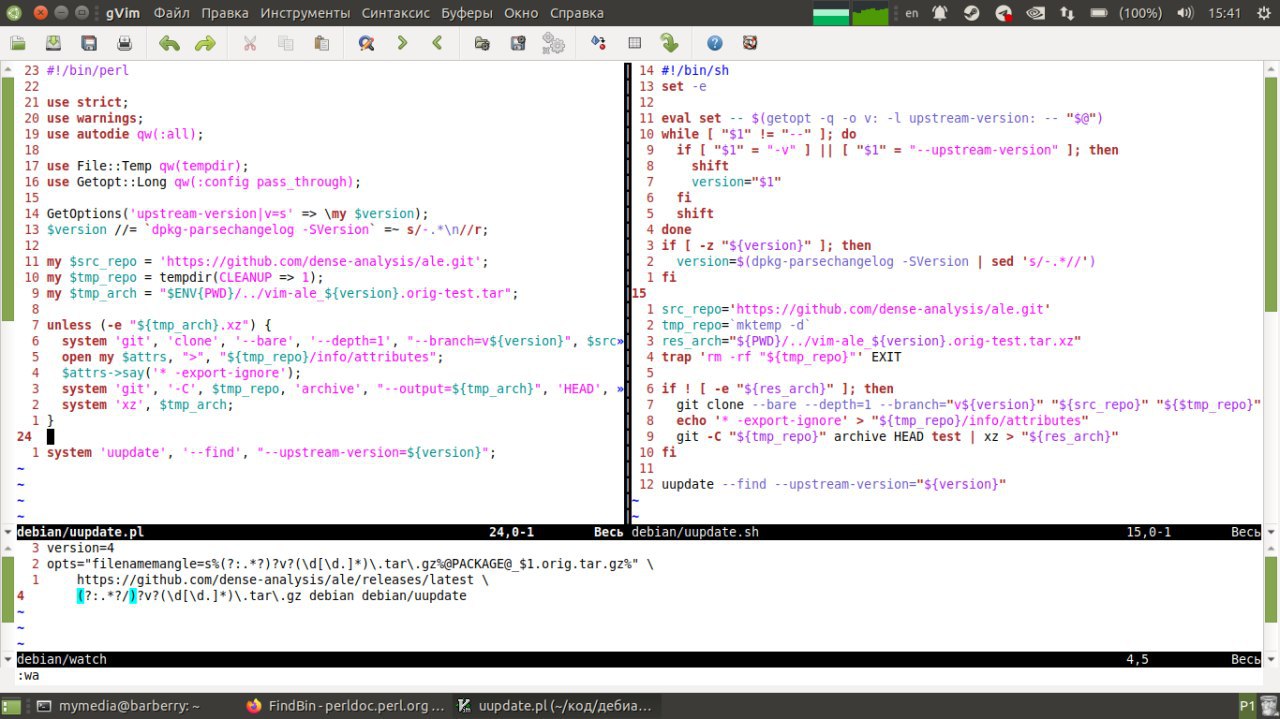Screen dimensions: 1280x719
Task: Click the battery 100% indicator
Action: [x=1128, y=13]
